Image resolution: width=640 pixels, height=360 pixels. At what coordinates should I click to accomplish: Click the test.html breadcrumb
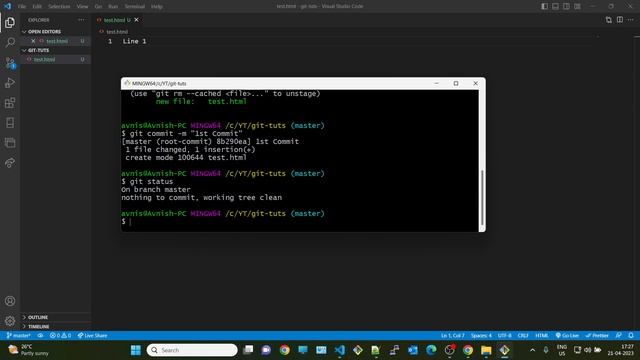tap(117, 31)
